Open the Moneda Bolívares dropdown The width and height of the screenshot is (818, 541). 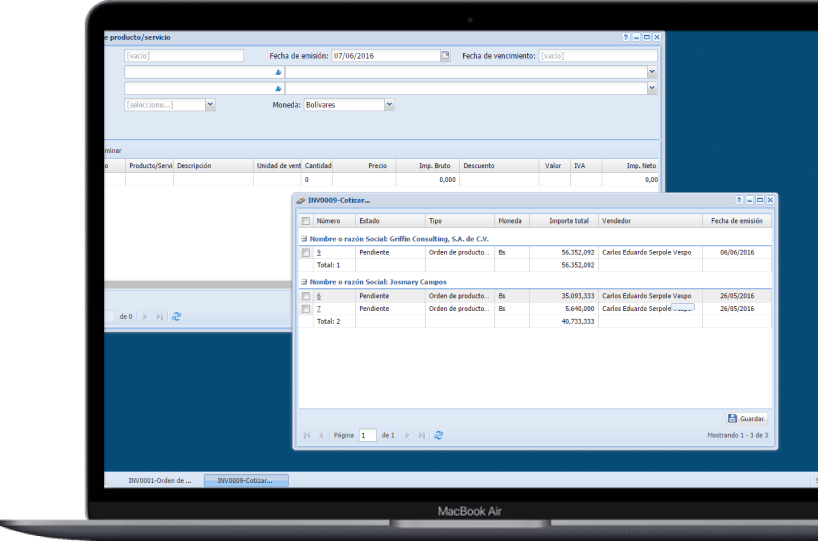(x=389, y=104)
